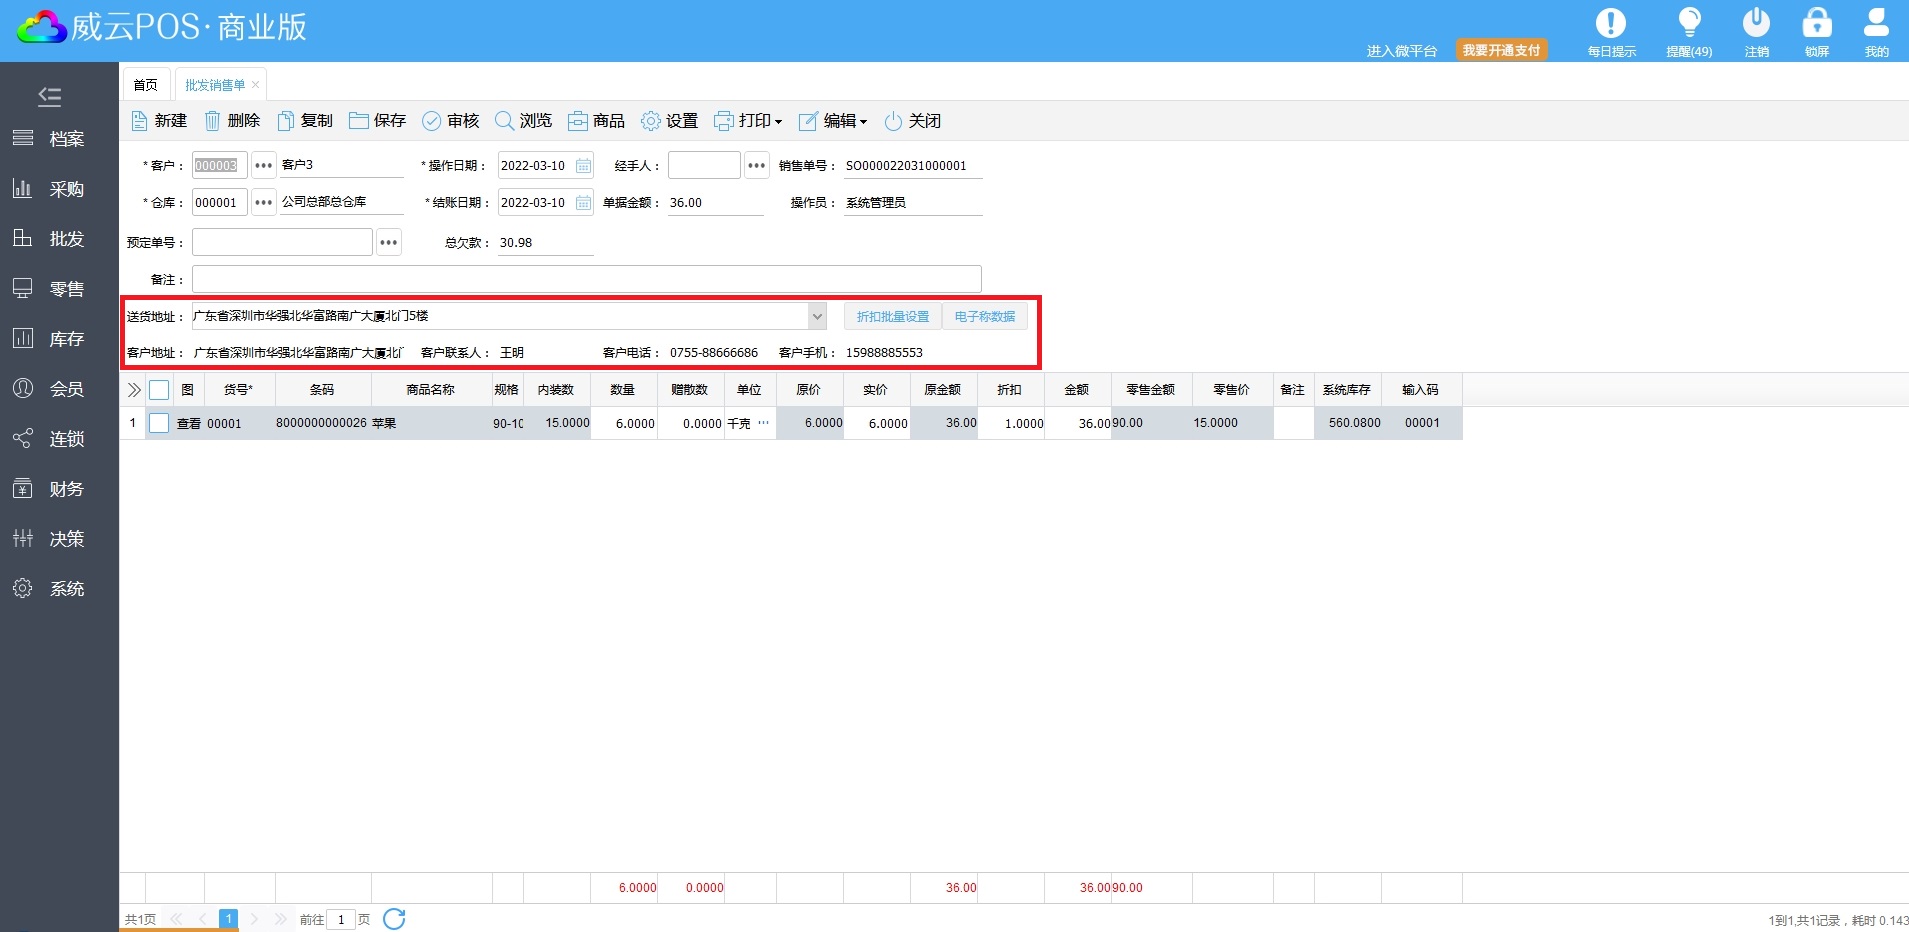Click the 审核 (Audit) checkmark icon
The height and width of the screenshot is (932, 1909).
(432, 121)
